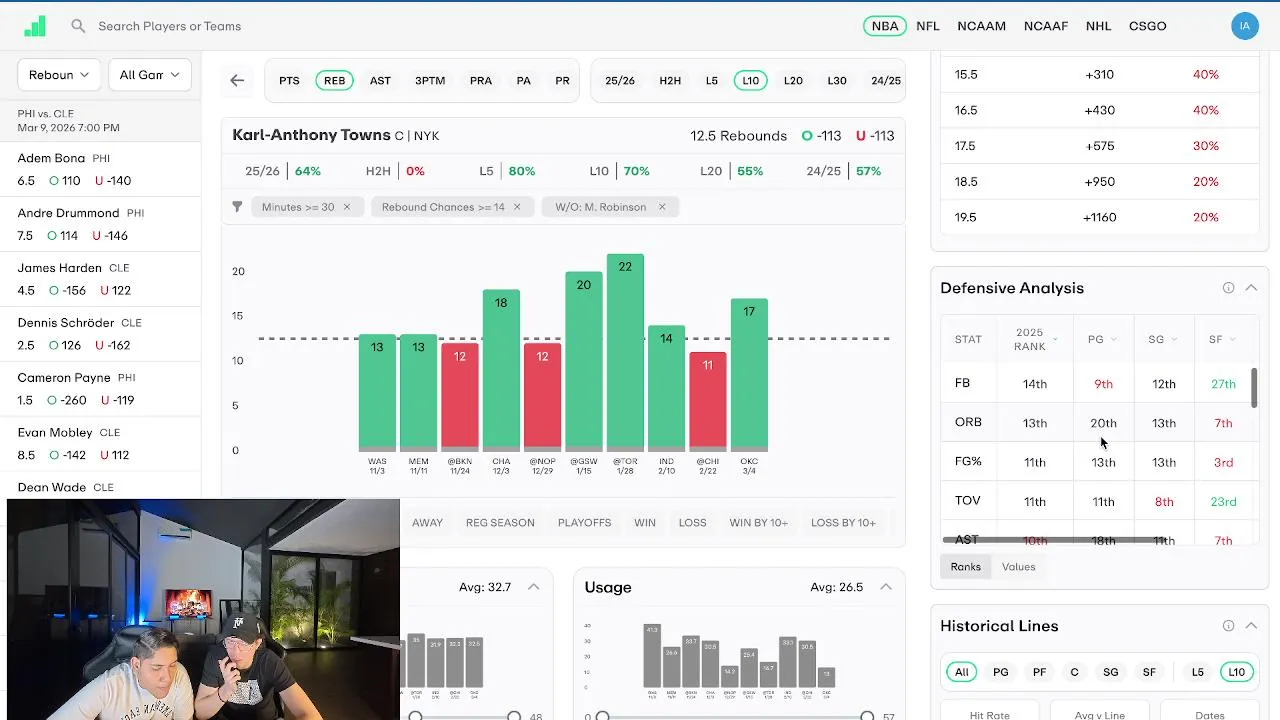Click Defensive Analysis horizontal scrollbar
Viewport: 1280px width, 720px height.
[1054, 540]
